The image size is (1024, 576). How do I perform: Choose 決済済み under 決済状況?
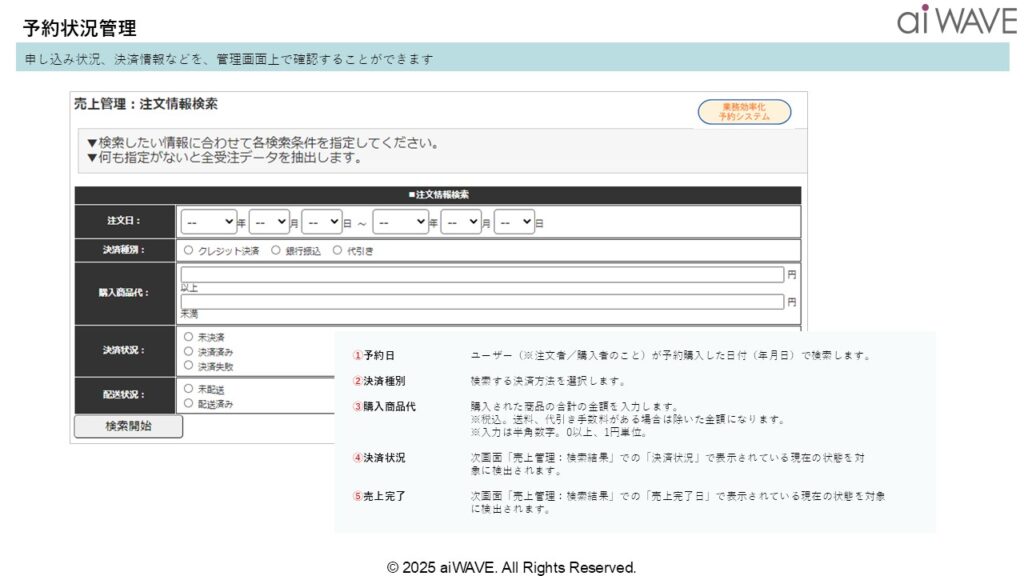tap(189, 351)
